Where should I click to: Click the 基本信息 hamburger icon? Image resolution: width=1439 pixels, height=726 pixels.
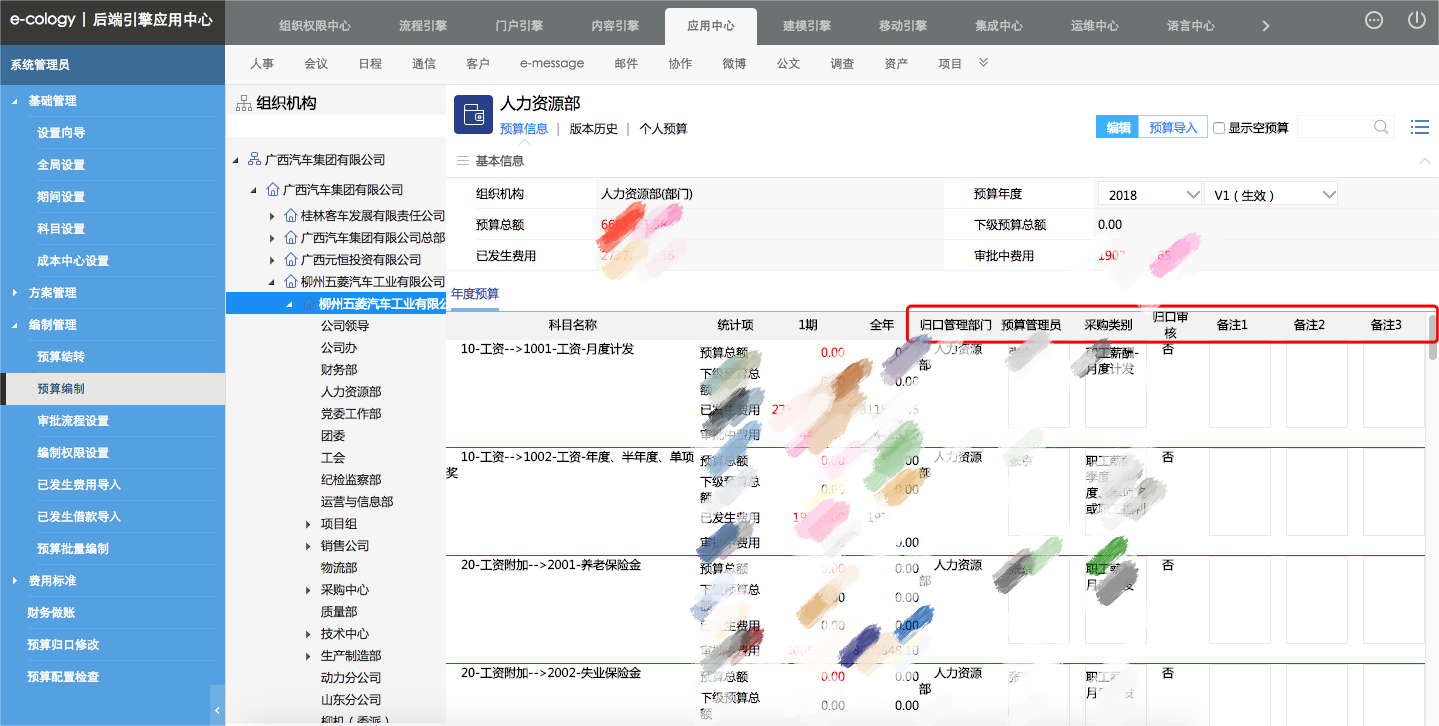[x=462, y=161]
